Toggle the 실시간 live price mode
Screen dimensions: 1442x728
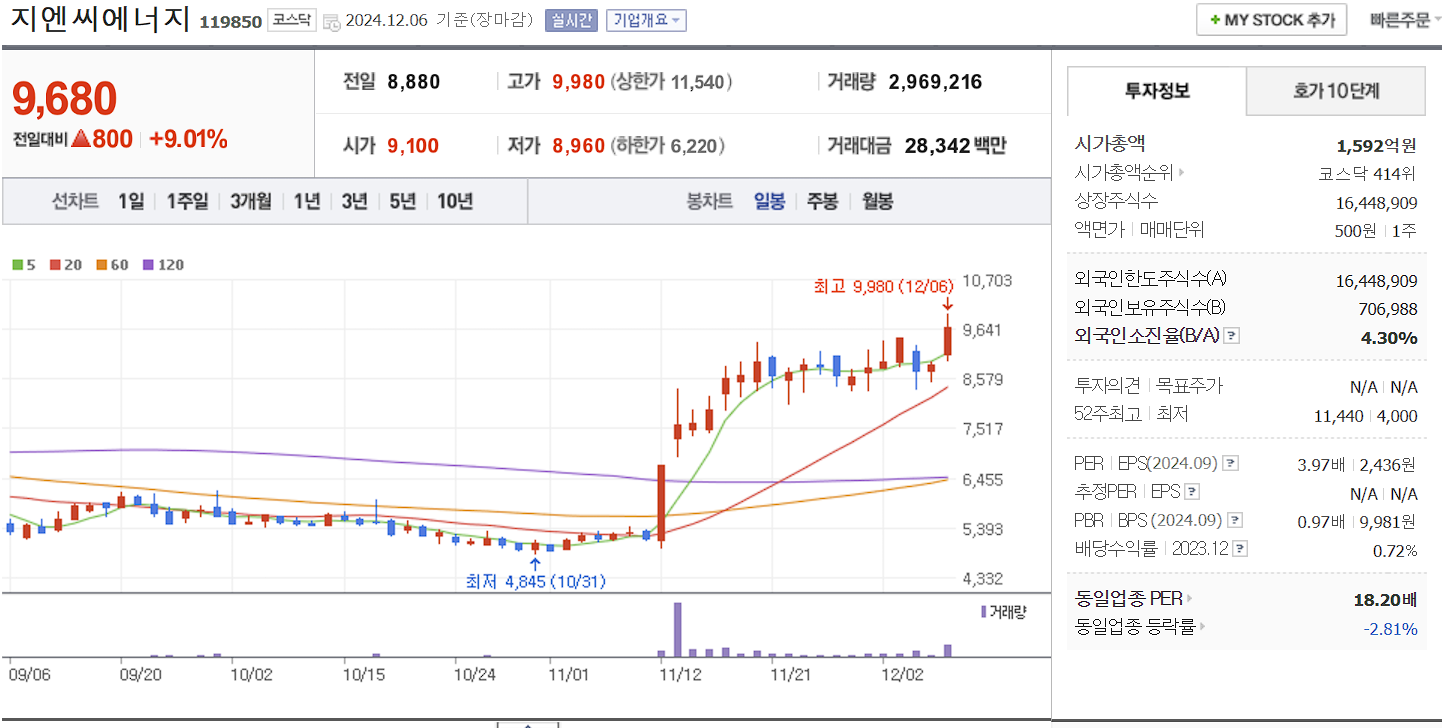point(570,19)
